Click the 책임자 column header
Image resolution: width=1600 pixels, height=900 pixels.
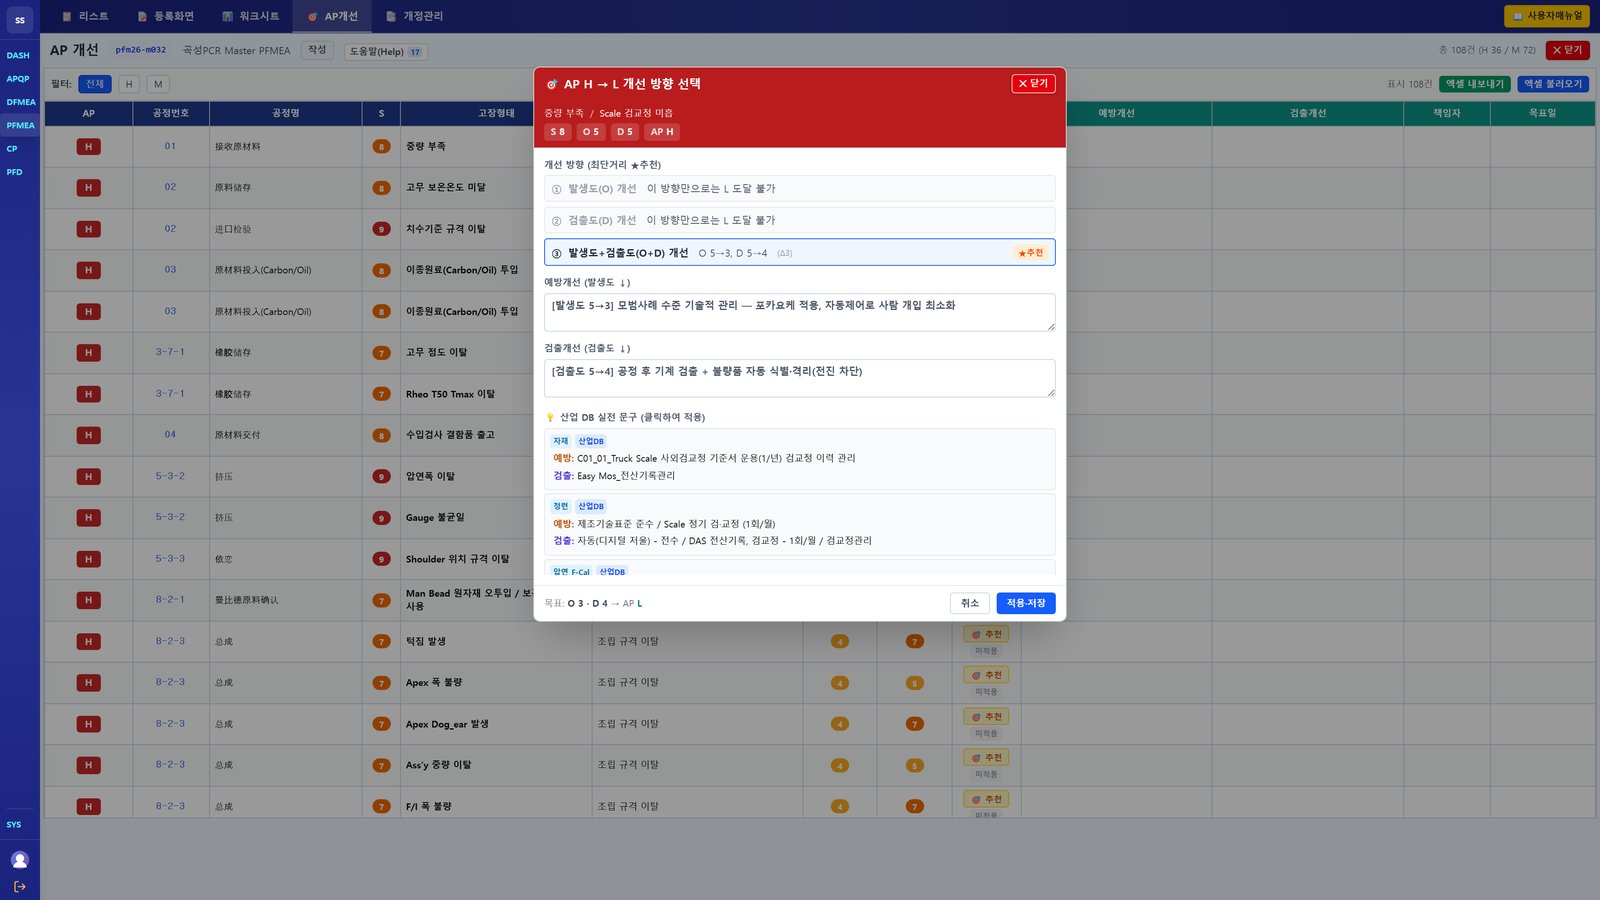(1447, 113)
